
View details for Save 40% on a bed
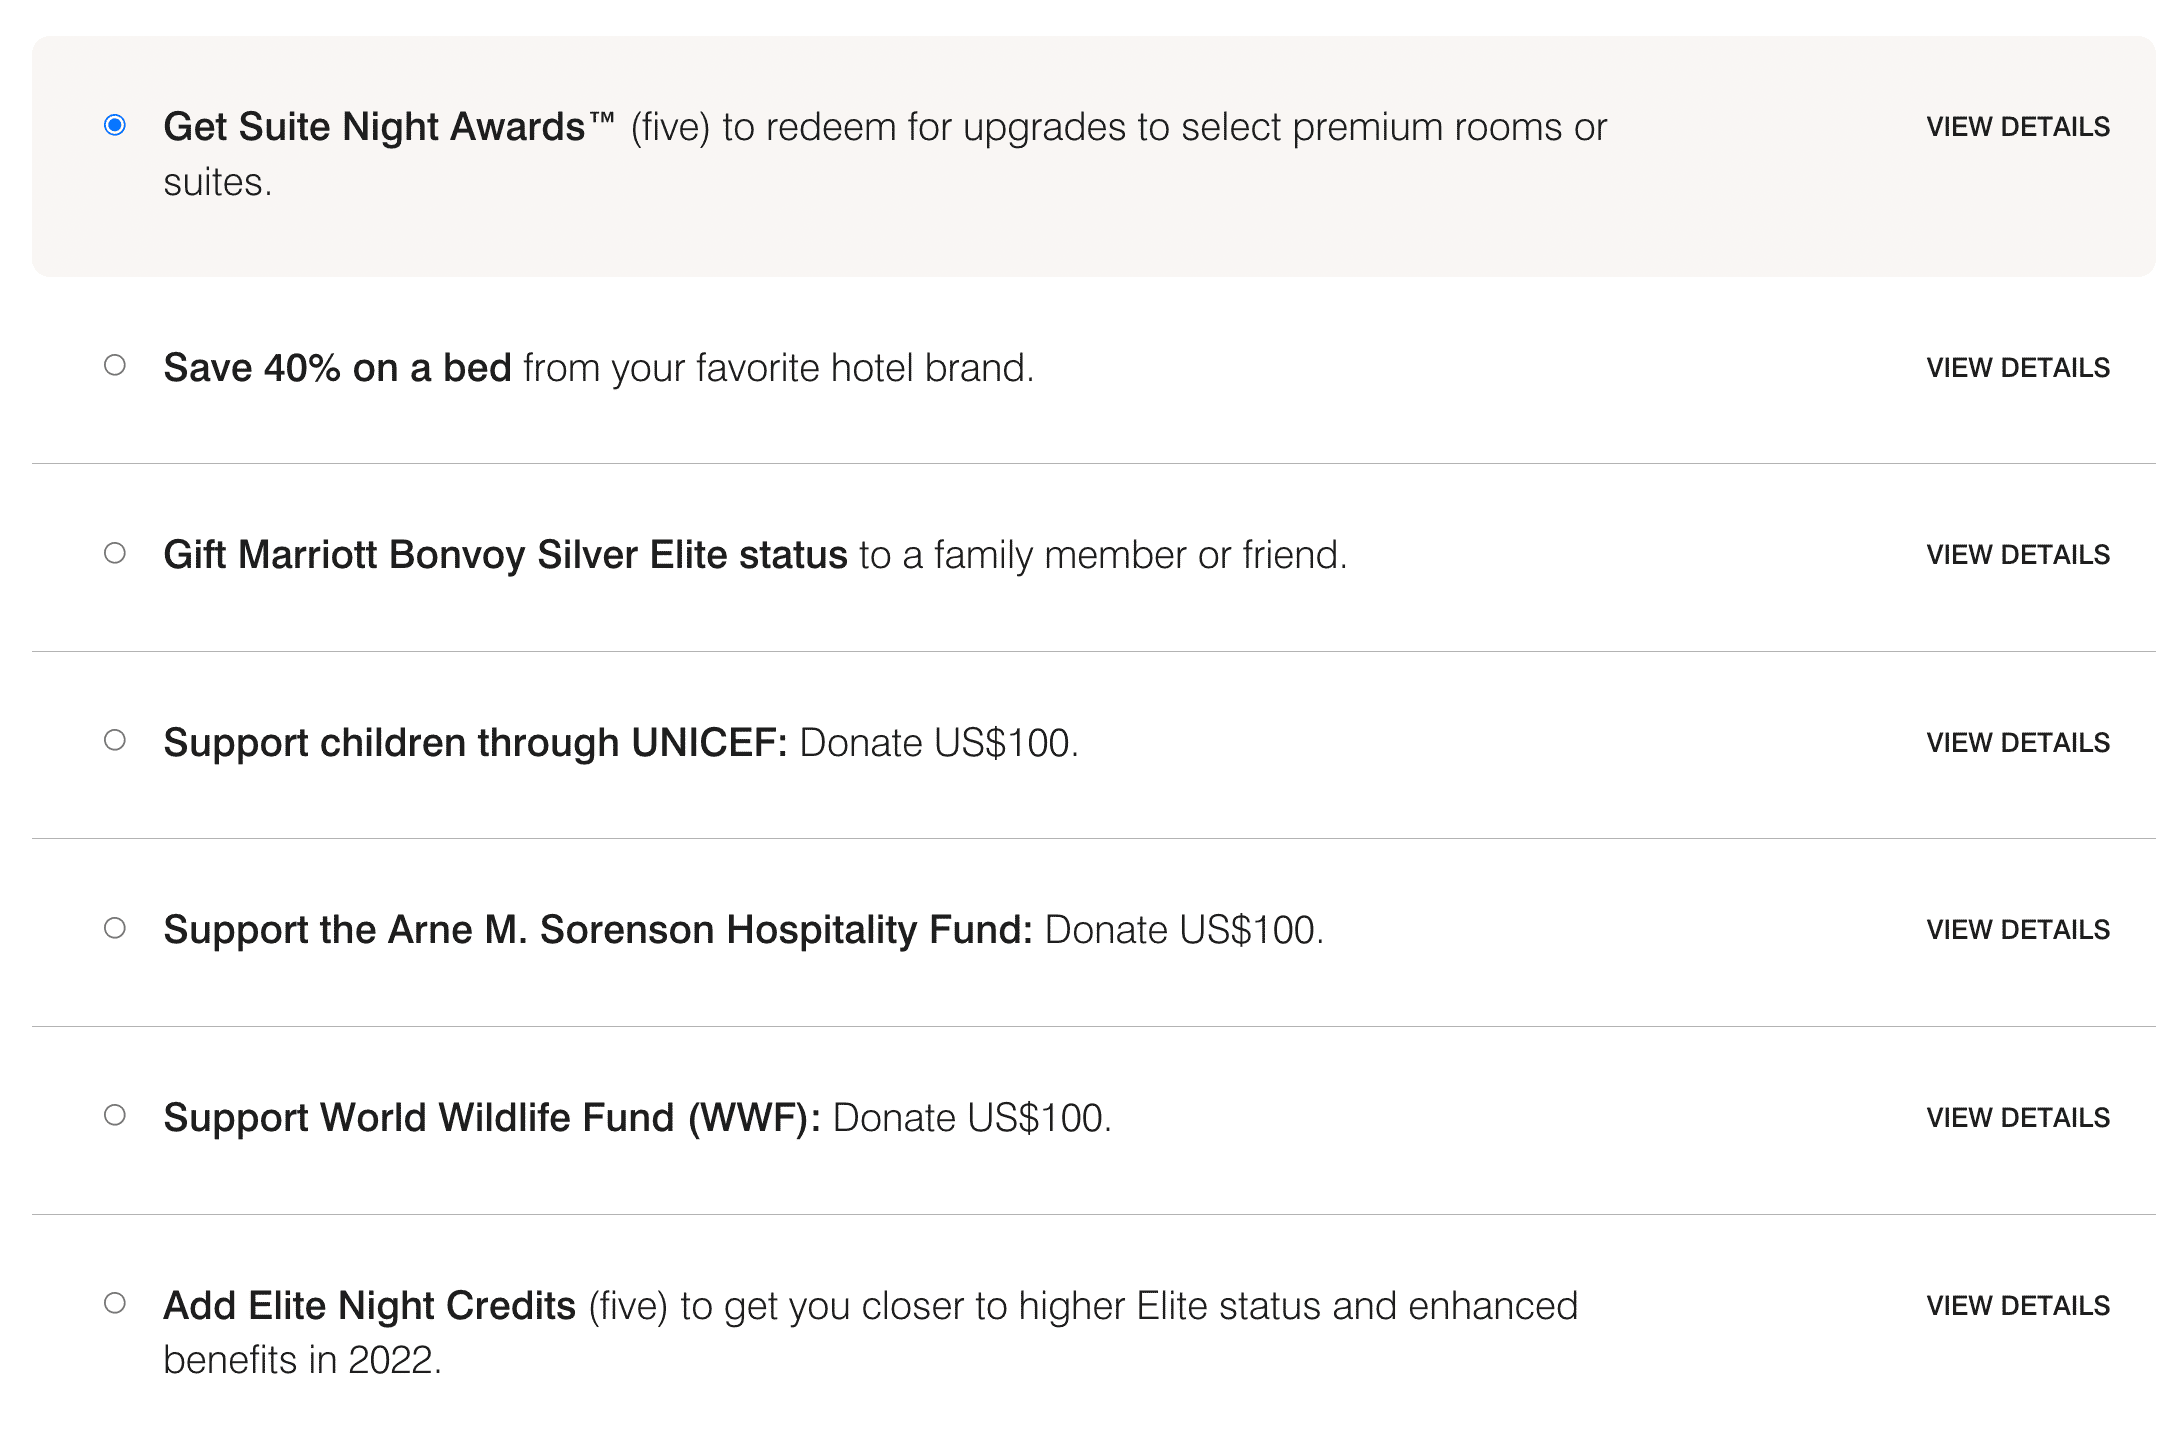pyautogui.click(x=2017, y=368)
